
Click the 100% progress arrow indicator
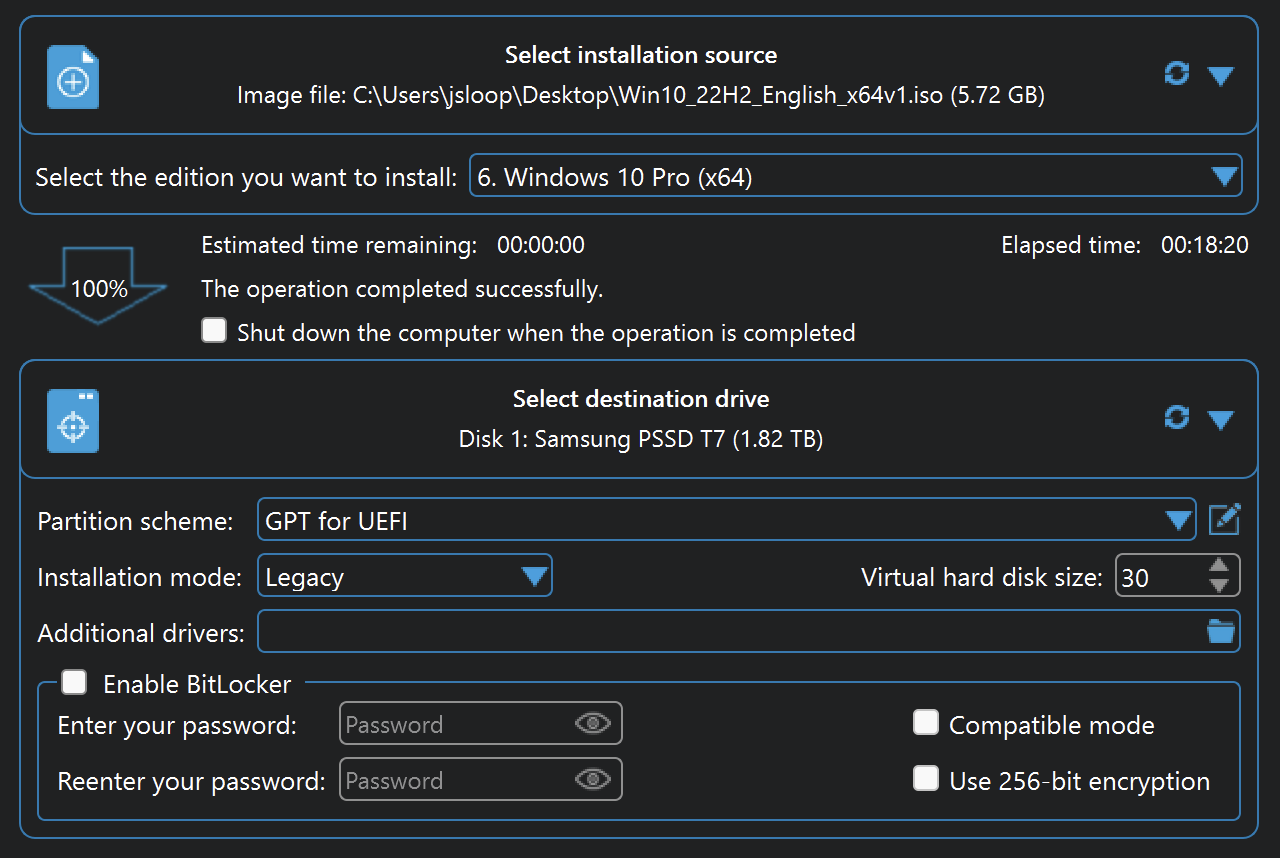point(98,289)
